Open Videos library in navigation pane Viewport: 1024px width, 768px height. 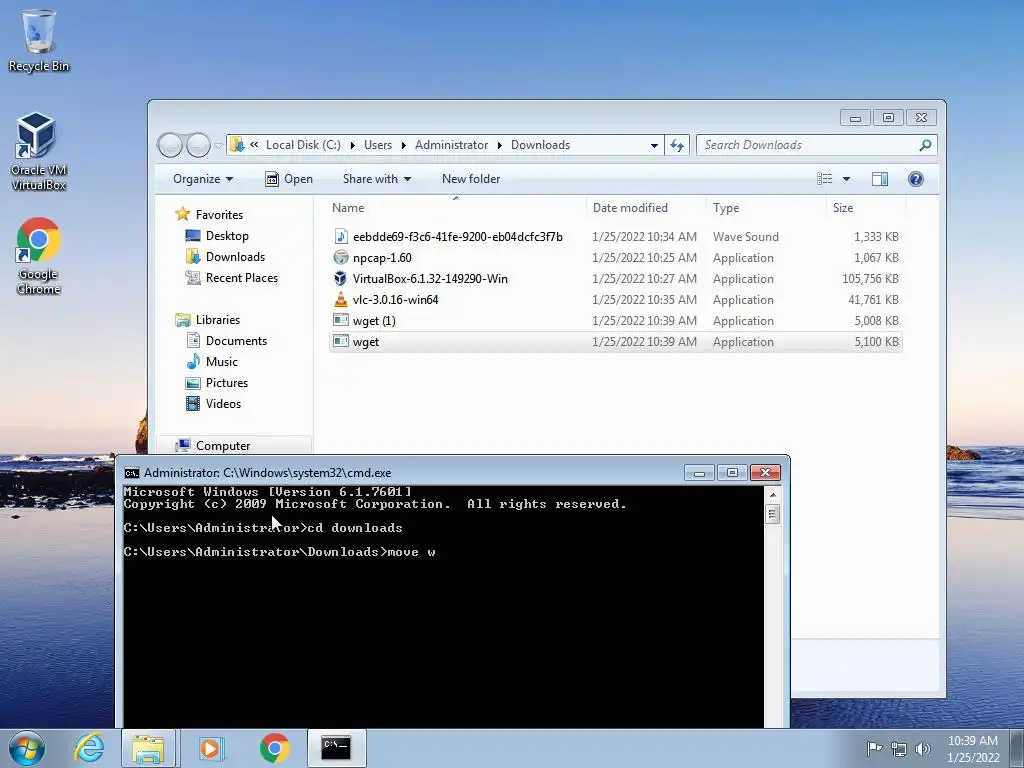coord(214,404)
